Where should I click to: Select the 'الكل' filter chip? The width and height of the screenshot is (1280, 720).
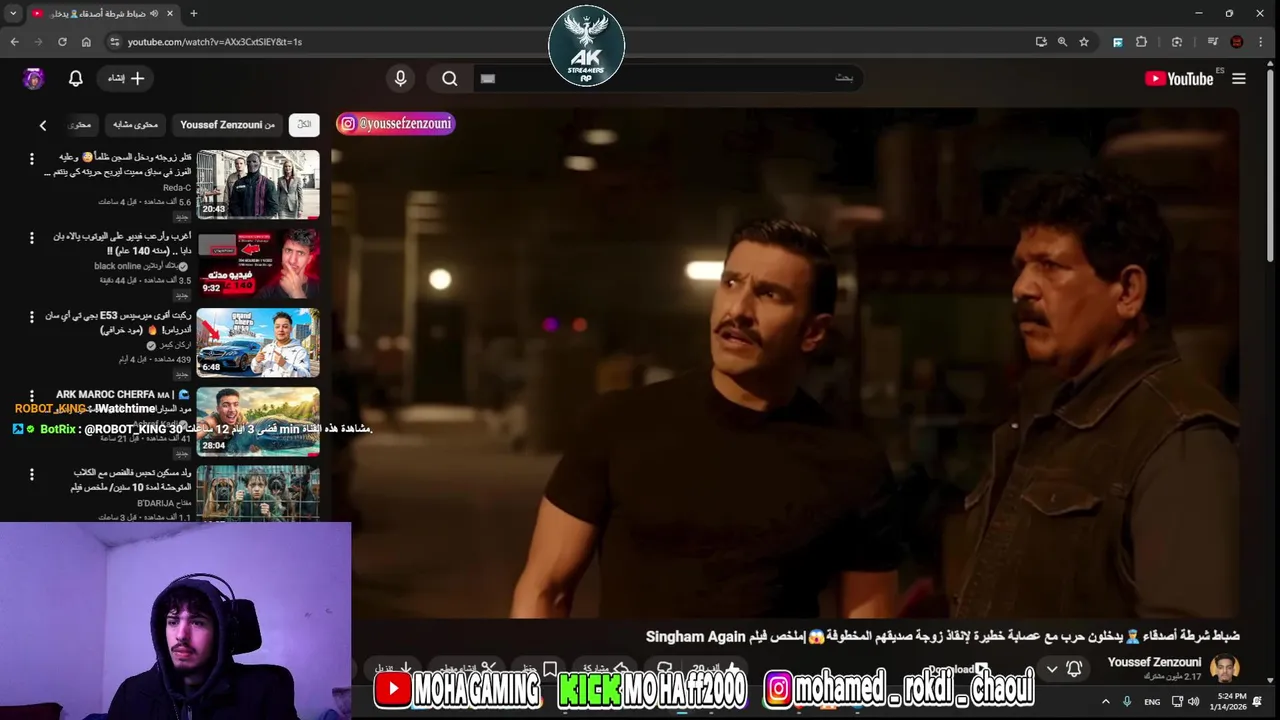(304, 125)
